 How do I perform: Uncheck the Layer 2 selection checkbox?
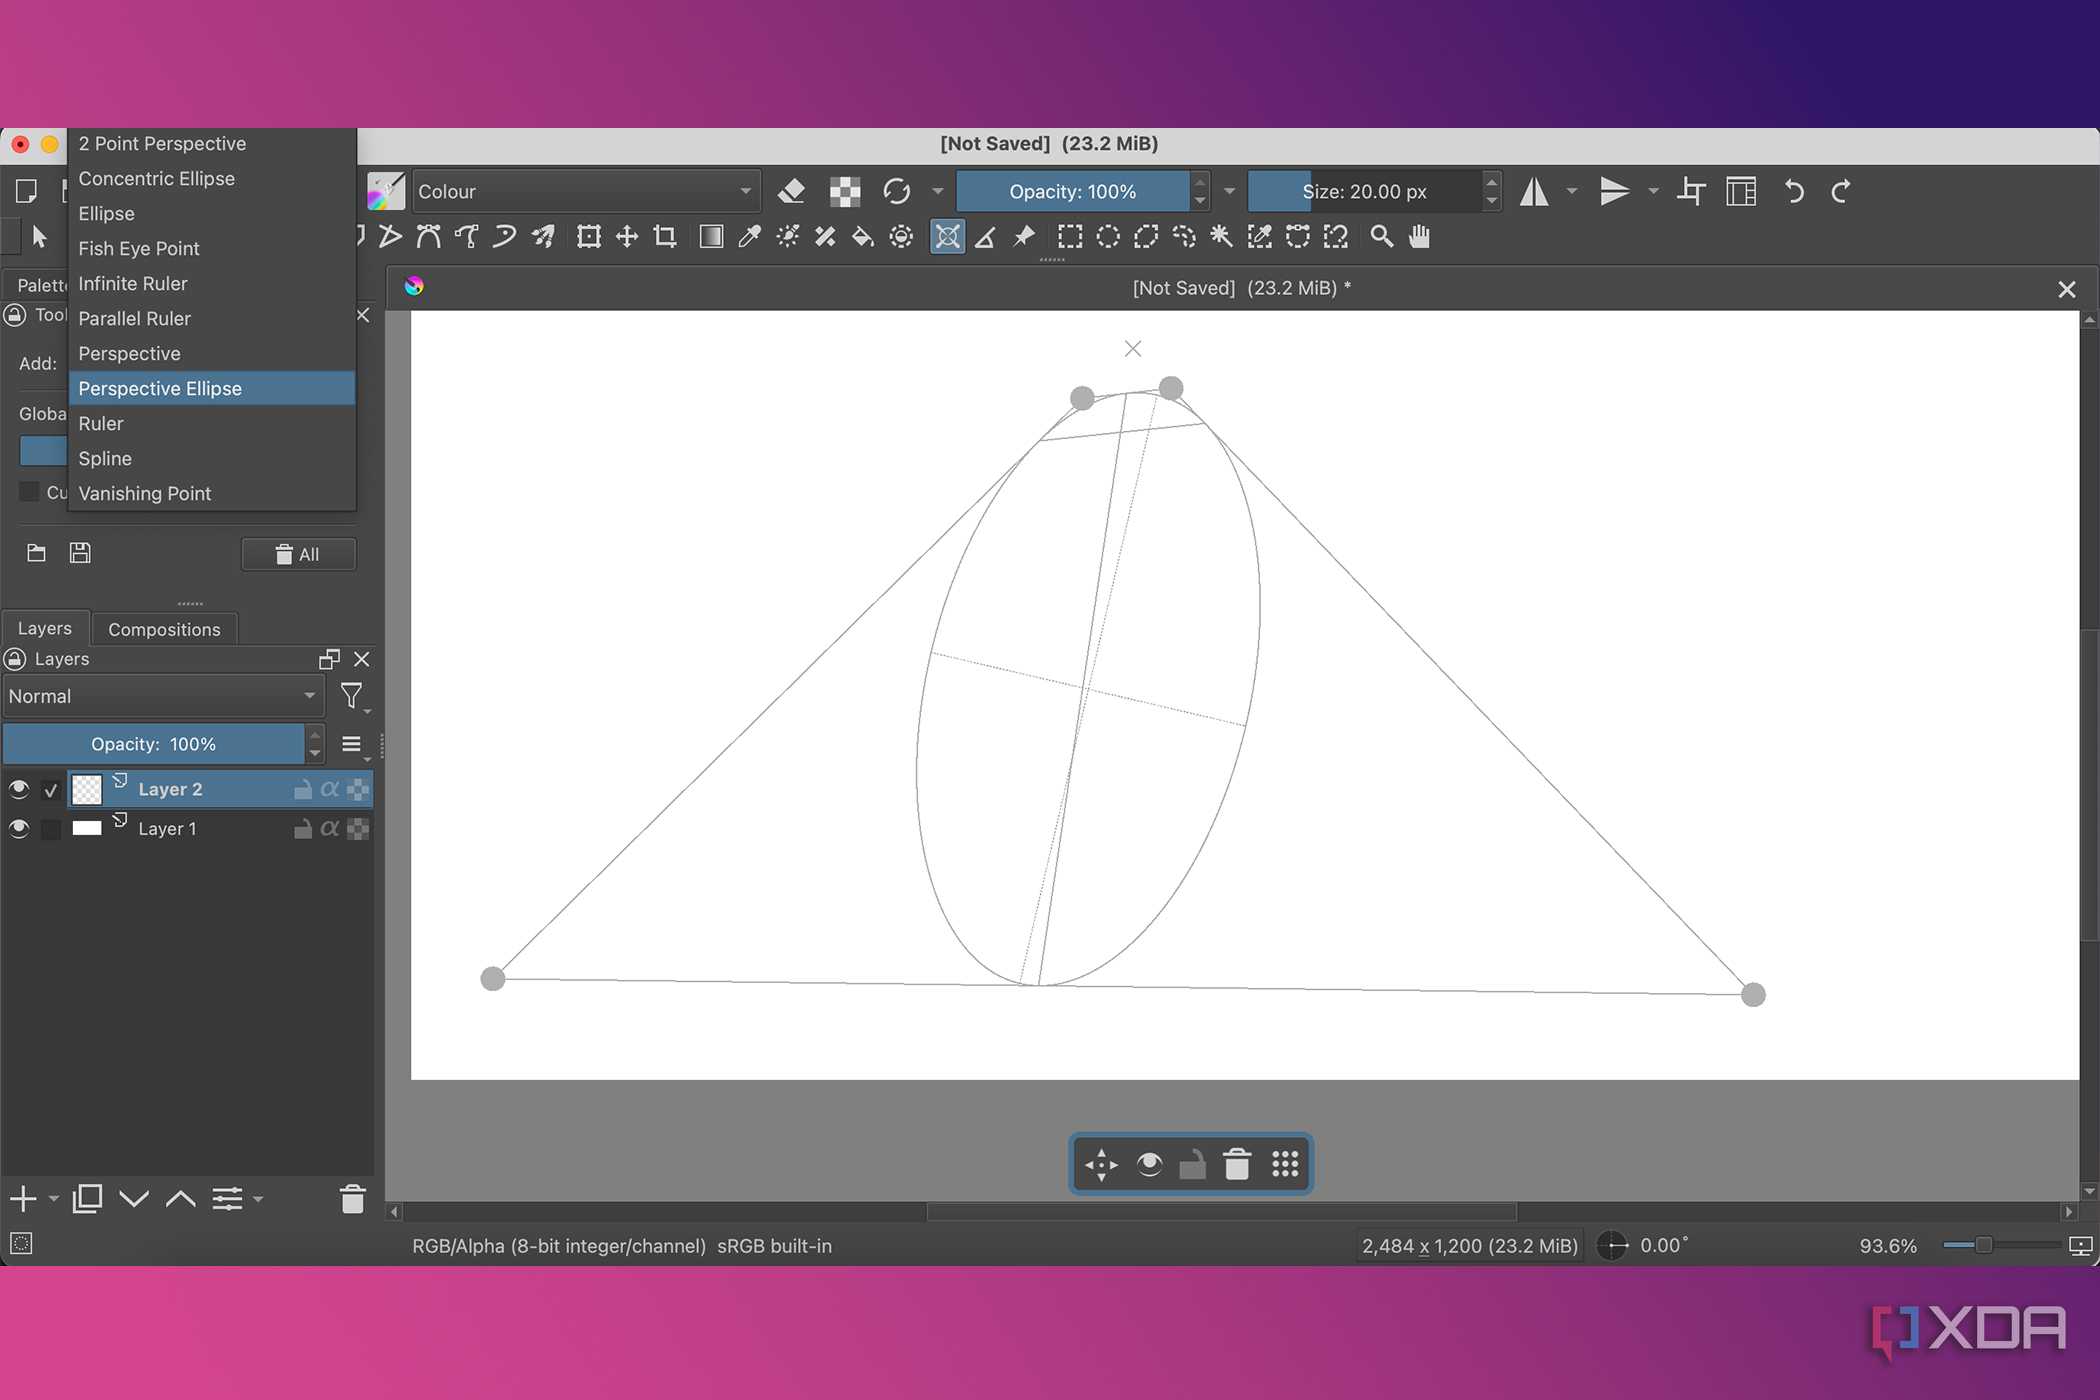point(51,790)
